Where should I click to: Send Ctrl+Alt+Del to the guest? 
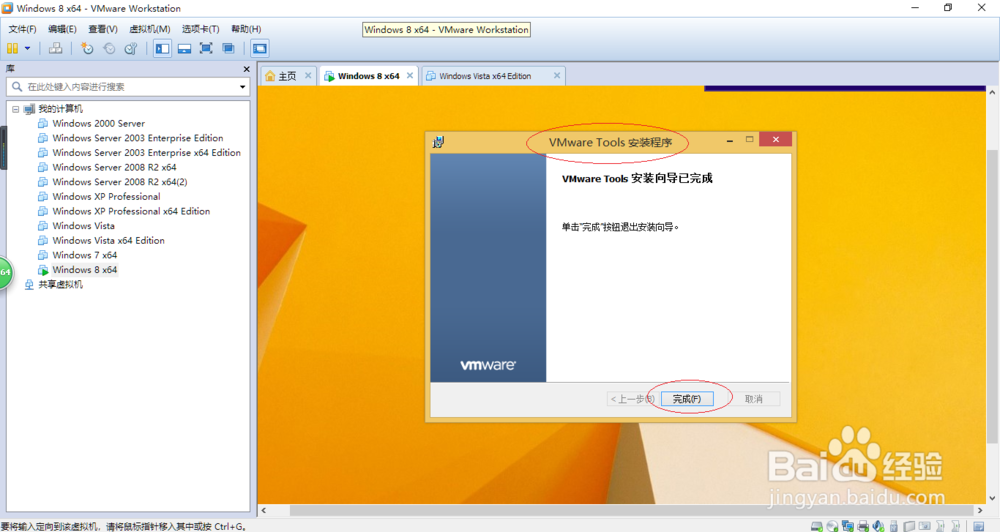[55, 48]
